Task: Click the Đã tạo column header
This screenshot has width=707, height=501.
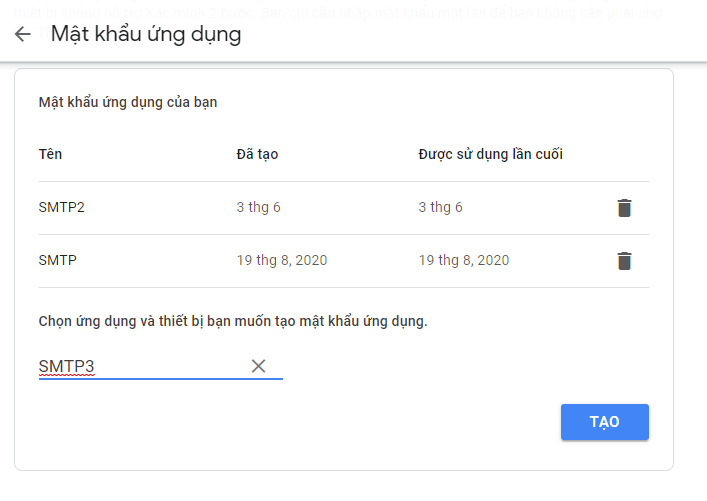Action: pyautogui.click(x=257, y=154)
